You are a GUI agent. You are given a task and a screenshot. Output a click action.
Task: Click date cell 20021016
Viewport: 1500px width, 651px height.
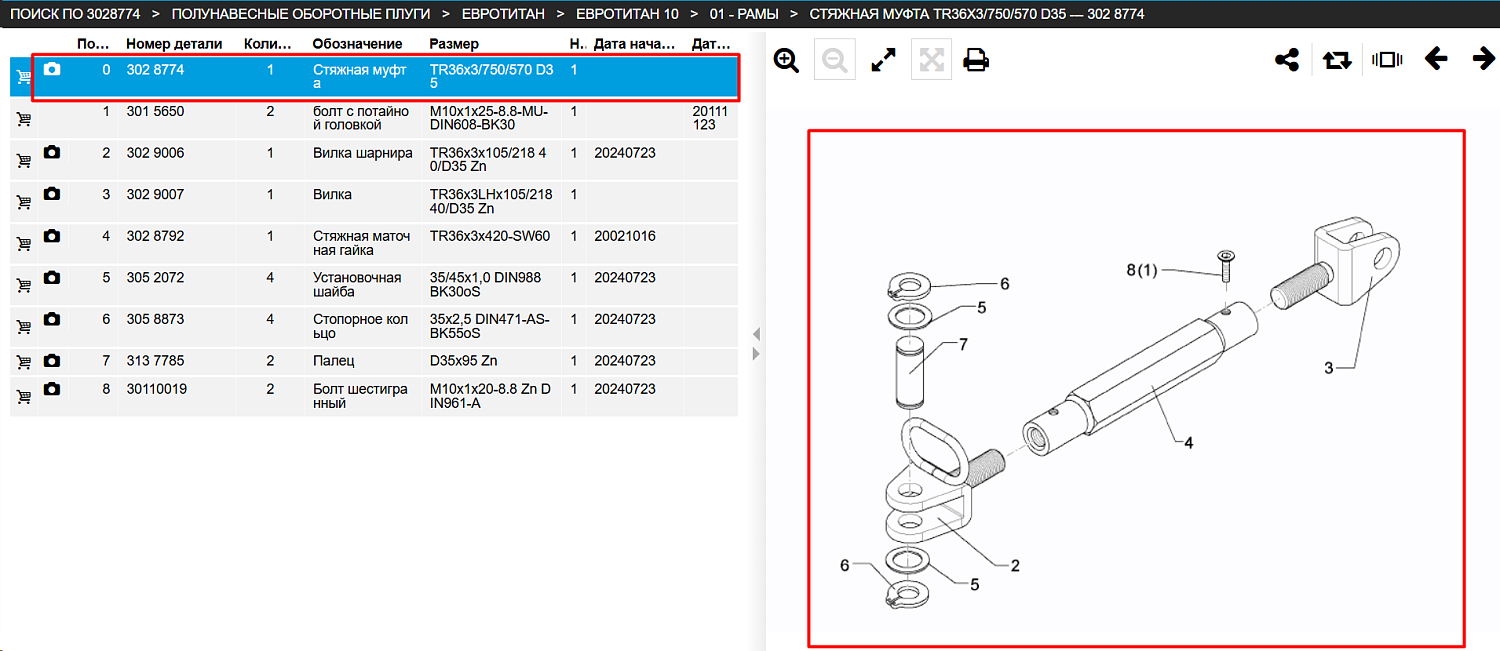pos(625,236)
